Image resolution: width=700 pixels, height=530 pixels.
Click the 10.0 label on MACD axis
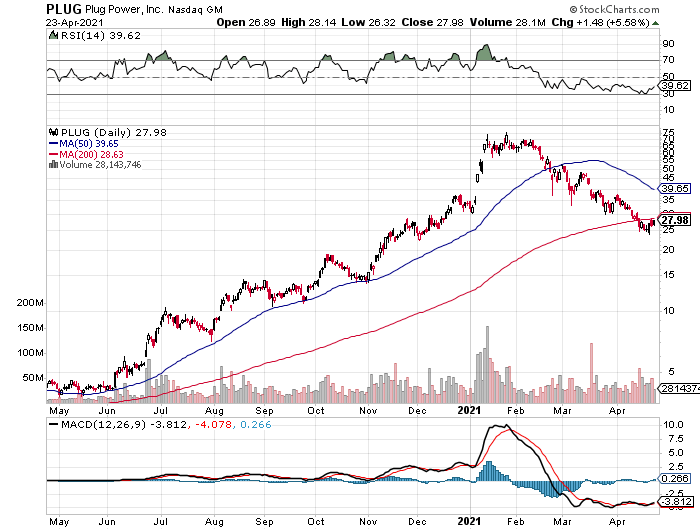[x=673, y=424]
